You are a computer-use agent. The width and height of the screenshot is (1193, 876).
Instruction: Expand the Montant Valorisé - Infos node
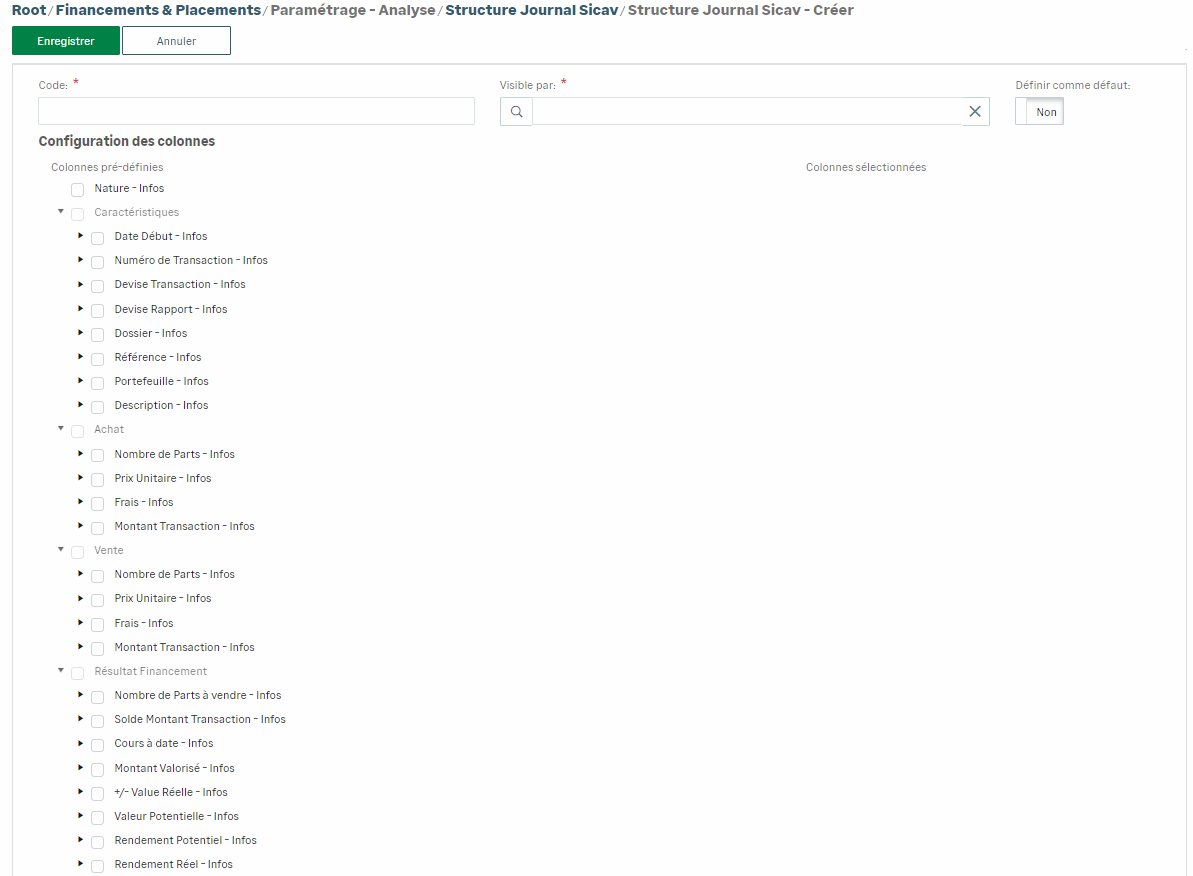tap(81, 768)
